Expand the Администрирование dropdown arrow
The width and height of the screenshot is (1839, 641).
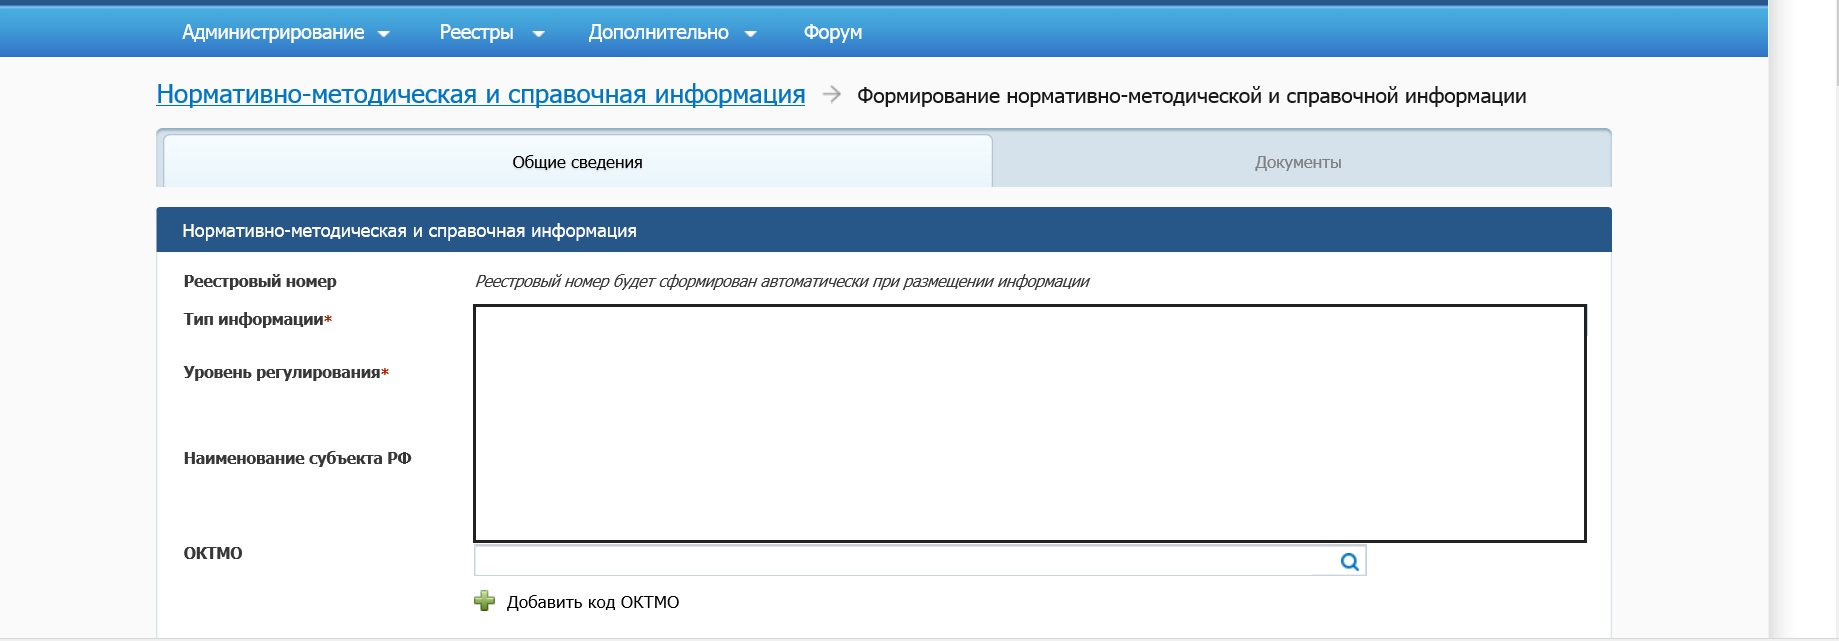[x=383, y=34]
